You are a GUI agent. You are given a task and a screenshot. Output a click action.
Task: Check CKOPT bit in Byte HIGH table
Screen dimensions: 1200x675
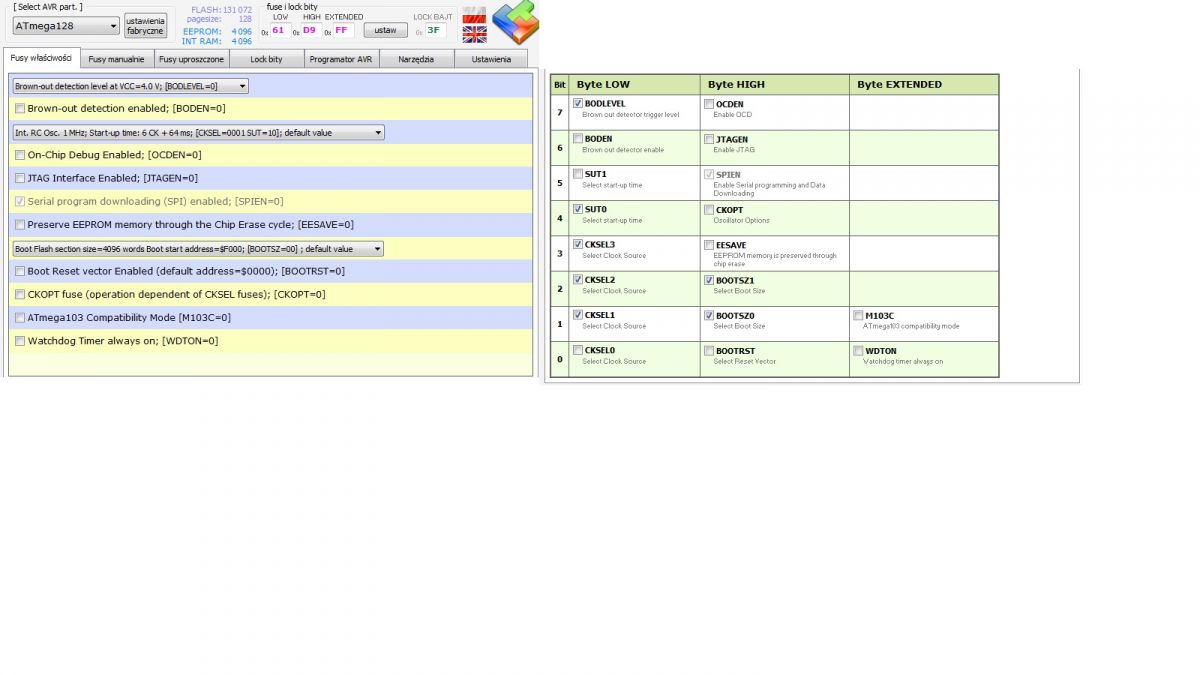pos(709,210)
